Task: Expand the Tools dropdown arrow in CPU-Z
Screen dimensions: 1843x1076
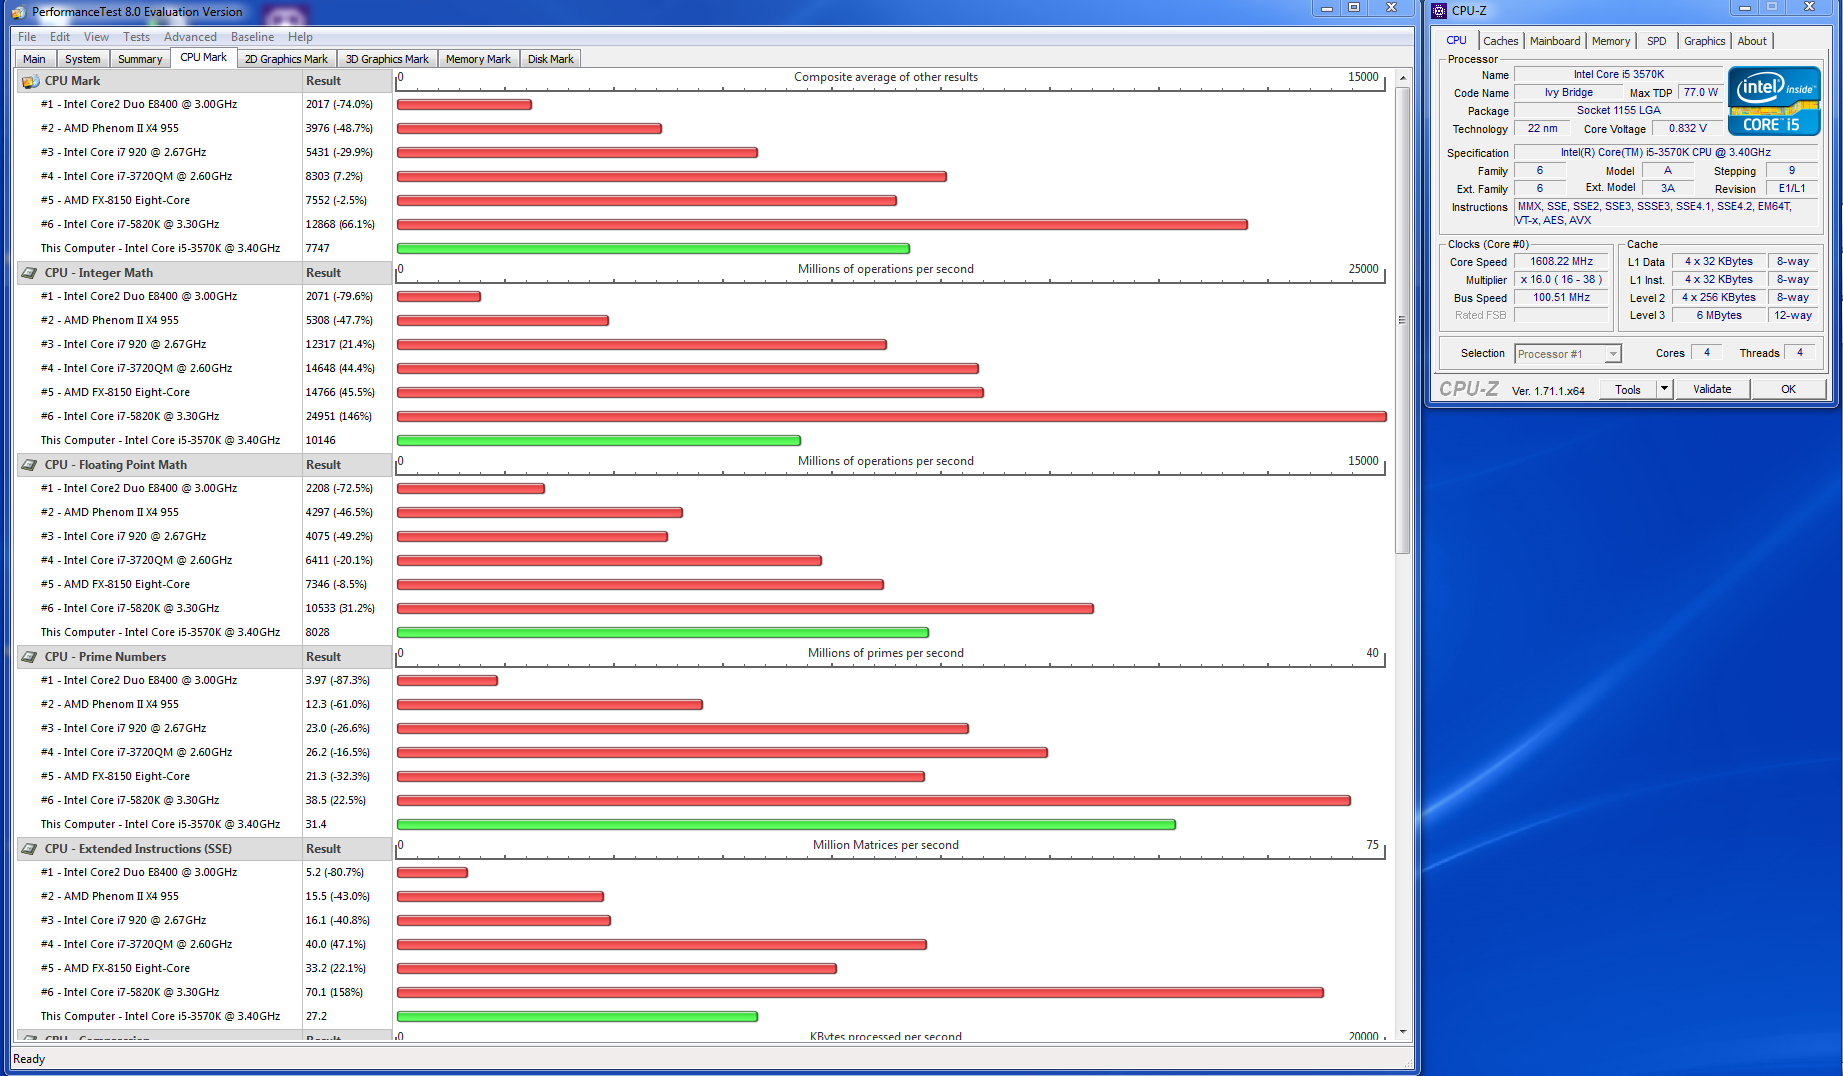Action: tap(1664, 390)
